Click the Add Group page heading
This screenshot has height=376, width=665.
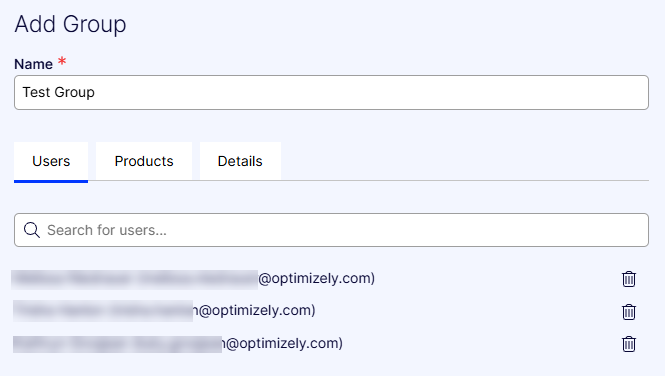(x=70, y=24)
